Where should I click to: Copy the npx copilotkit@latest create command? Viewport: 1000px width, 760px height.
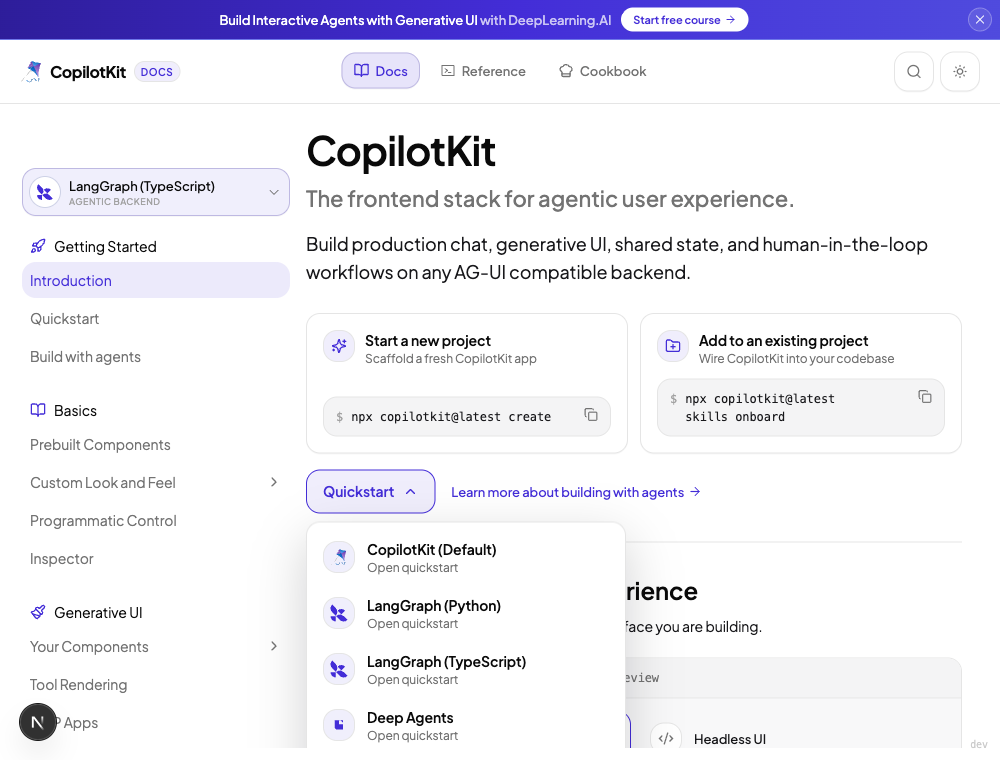(591, 415)
